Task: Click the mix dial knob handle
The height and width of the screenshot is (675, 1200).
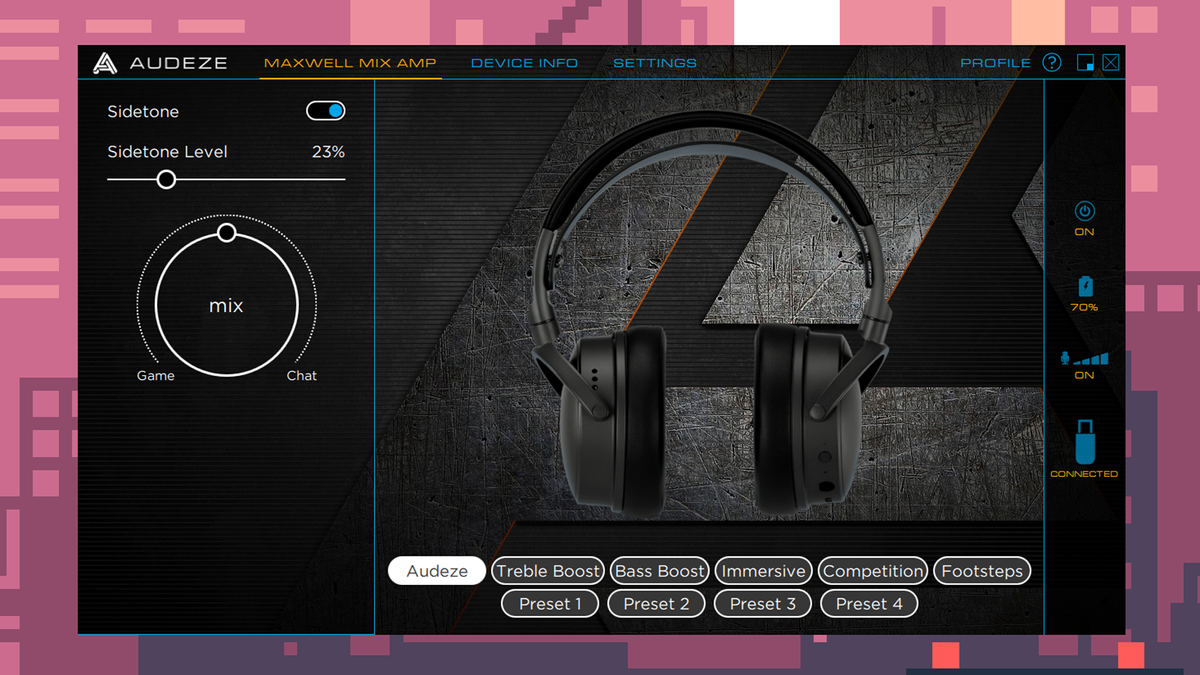Action: pyautogui.click(x=227, y=233)
